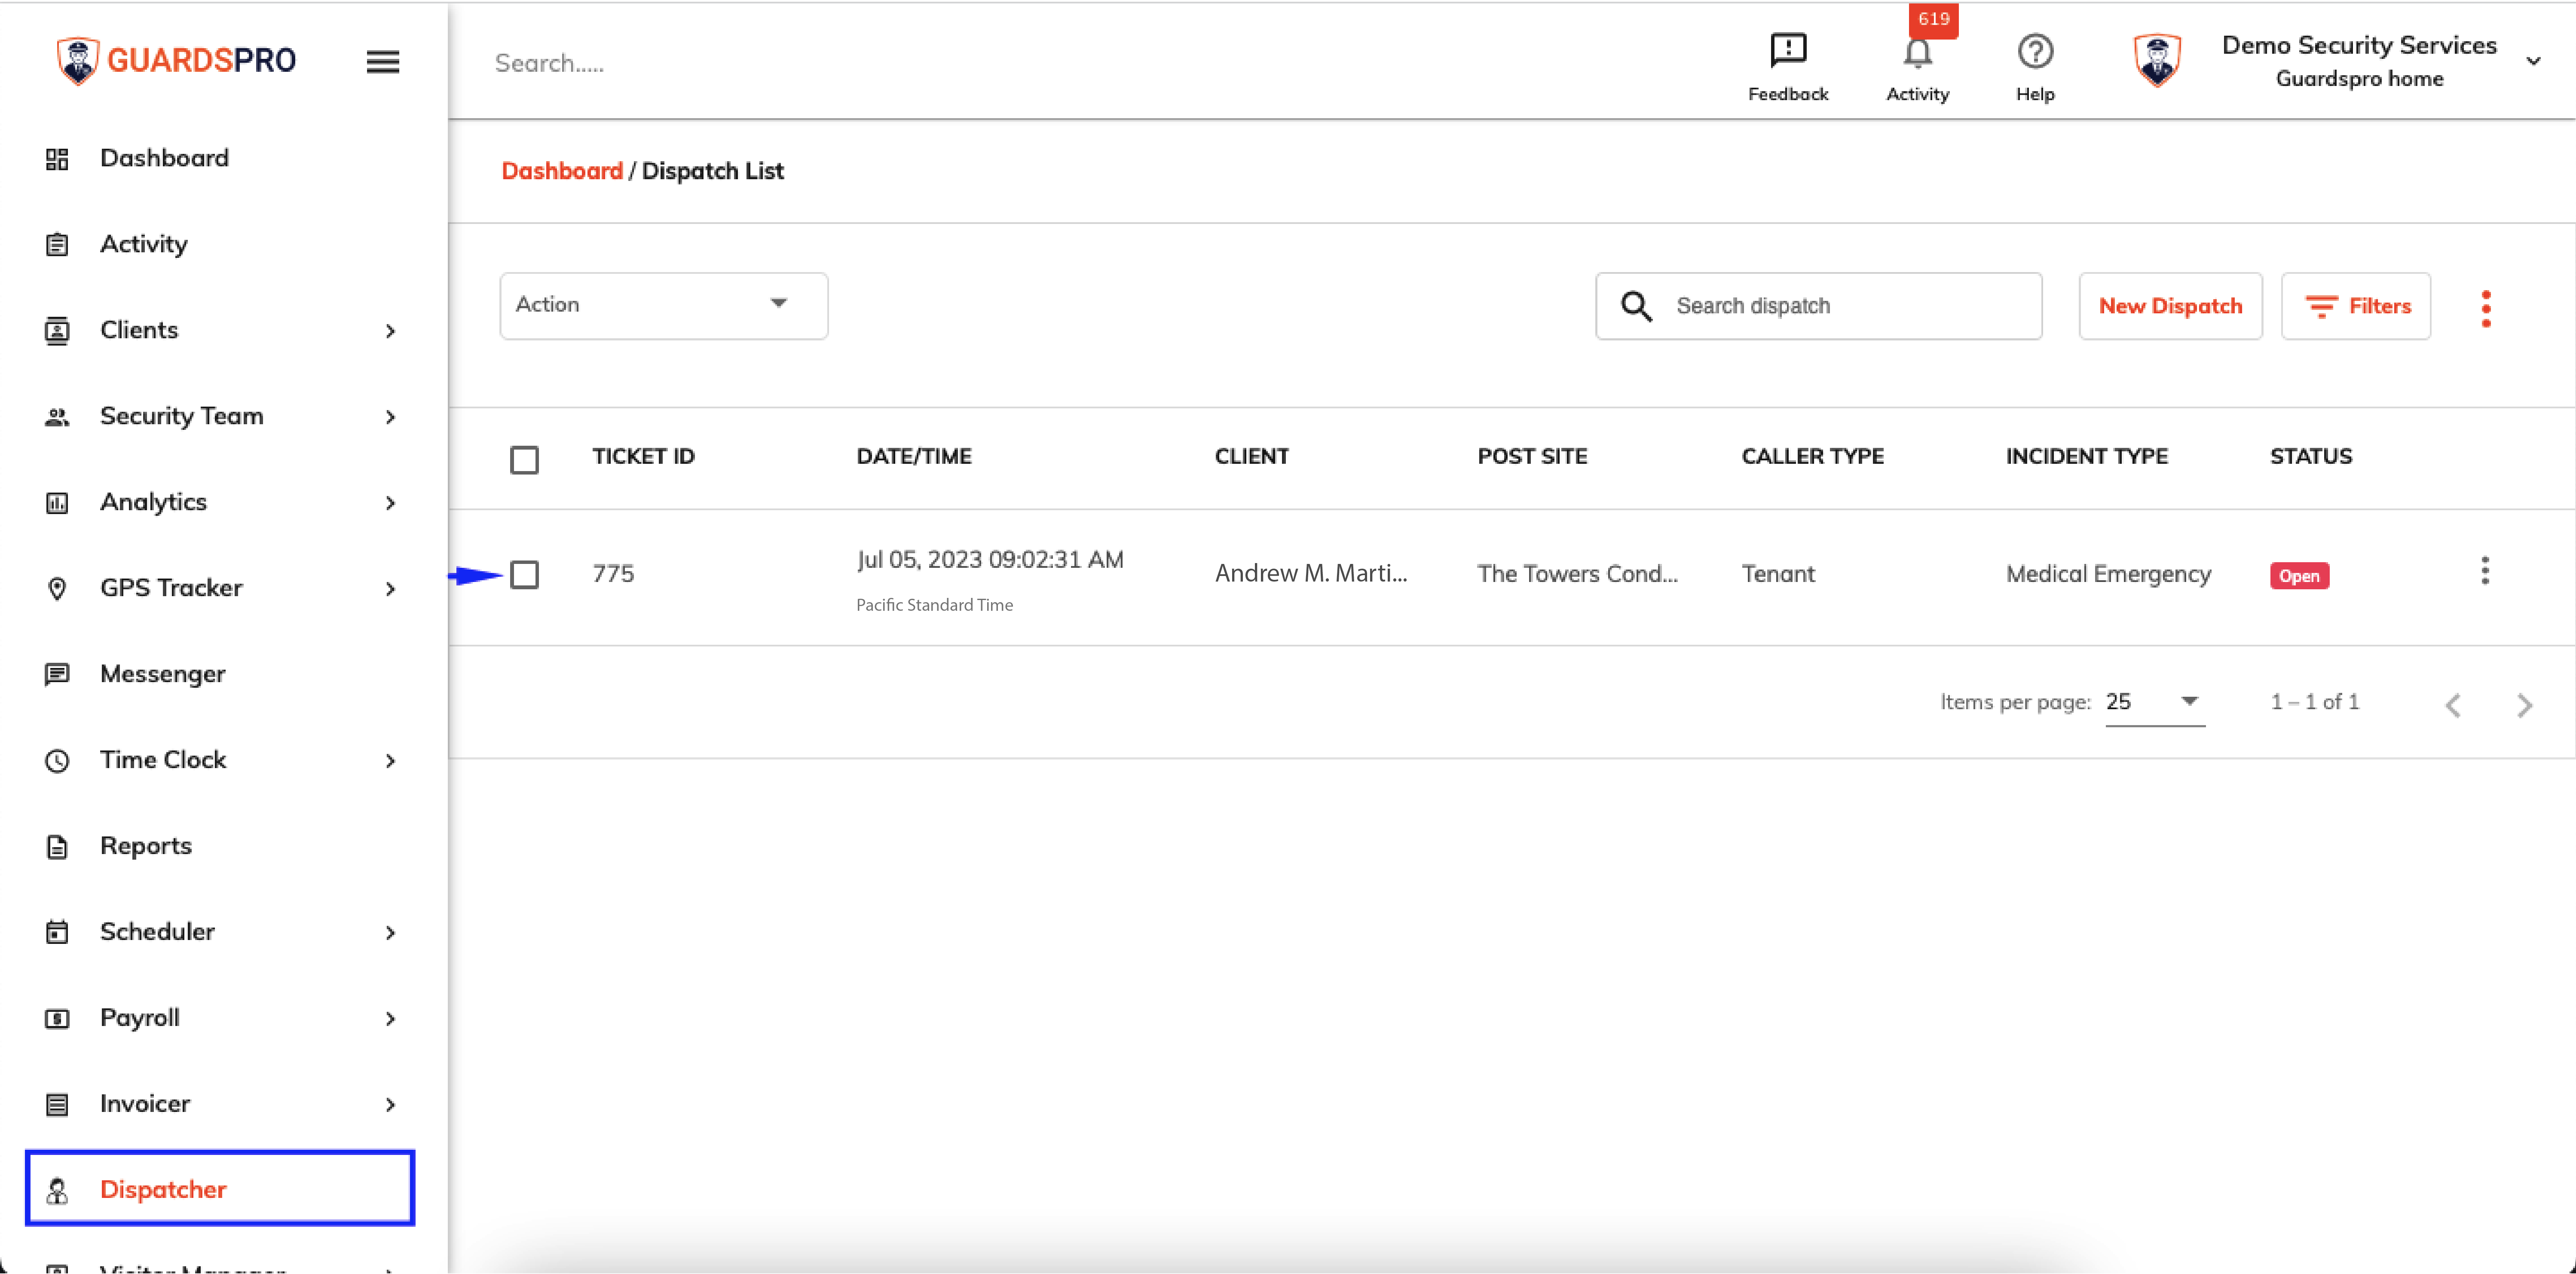The image size is (2576, 1274).
Task: Open the notifications bell with 619 alerts
Action: coord(1917,52)
